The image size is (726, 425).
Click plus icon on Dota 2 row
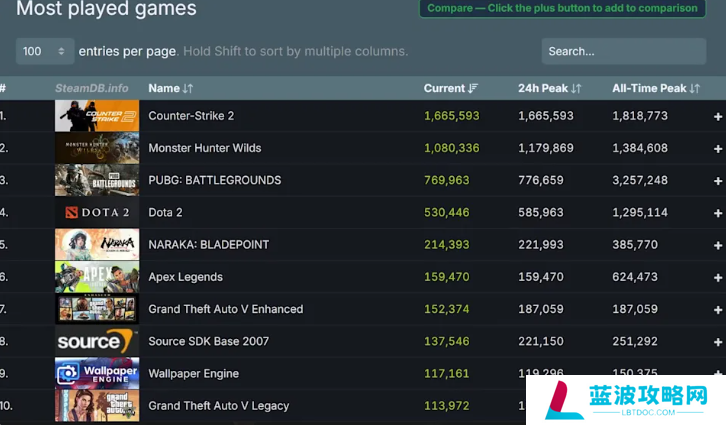coord(718,213)
